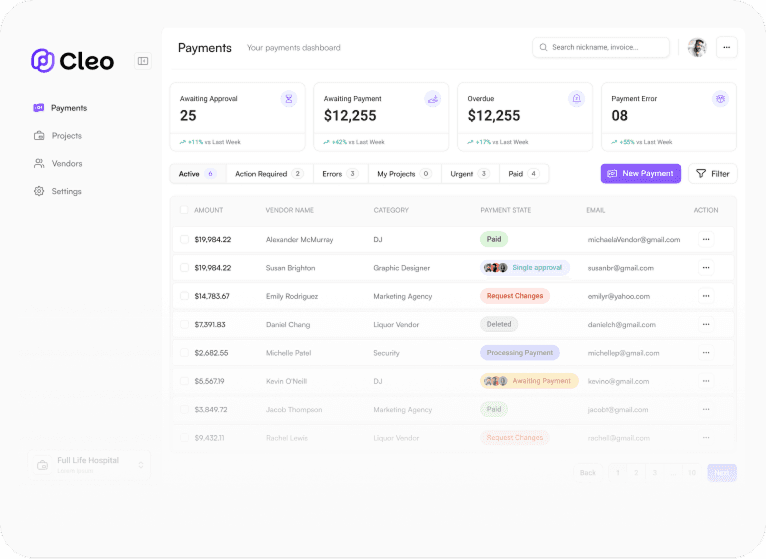Click the Processing Payment status badge
Viewport: 766px width, 559px height.
point(520,353)
